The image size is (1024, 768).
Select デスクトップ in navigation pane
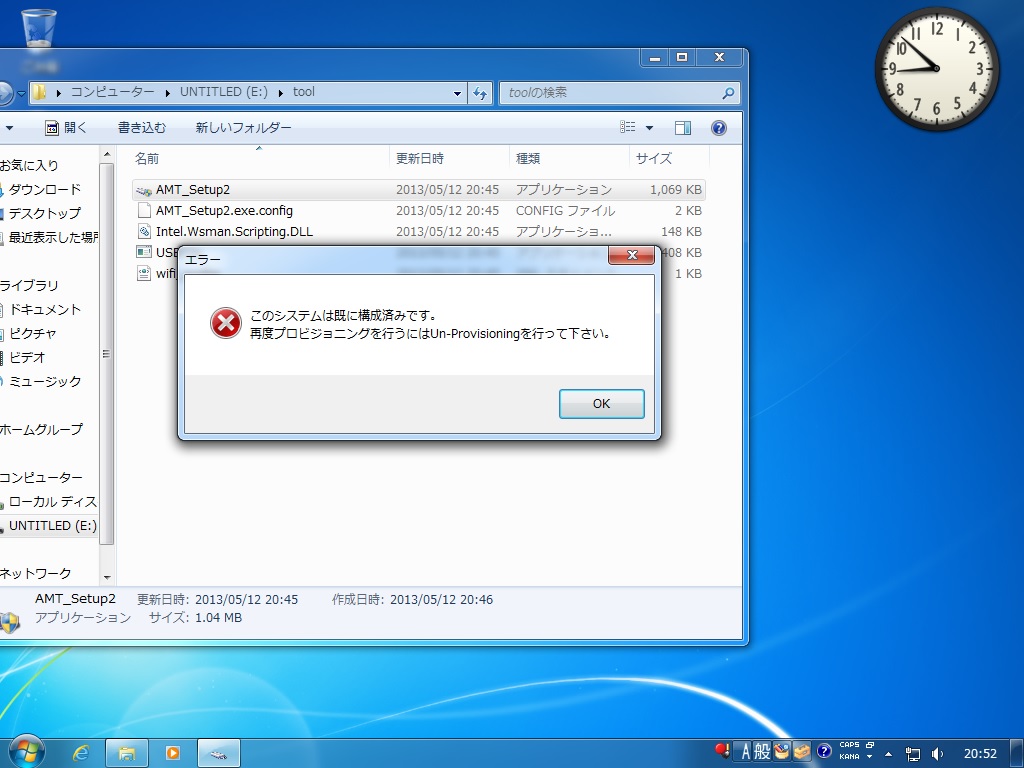pyautogui.click(x=44, y=214)
